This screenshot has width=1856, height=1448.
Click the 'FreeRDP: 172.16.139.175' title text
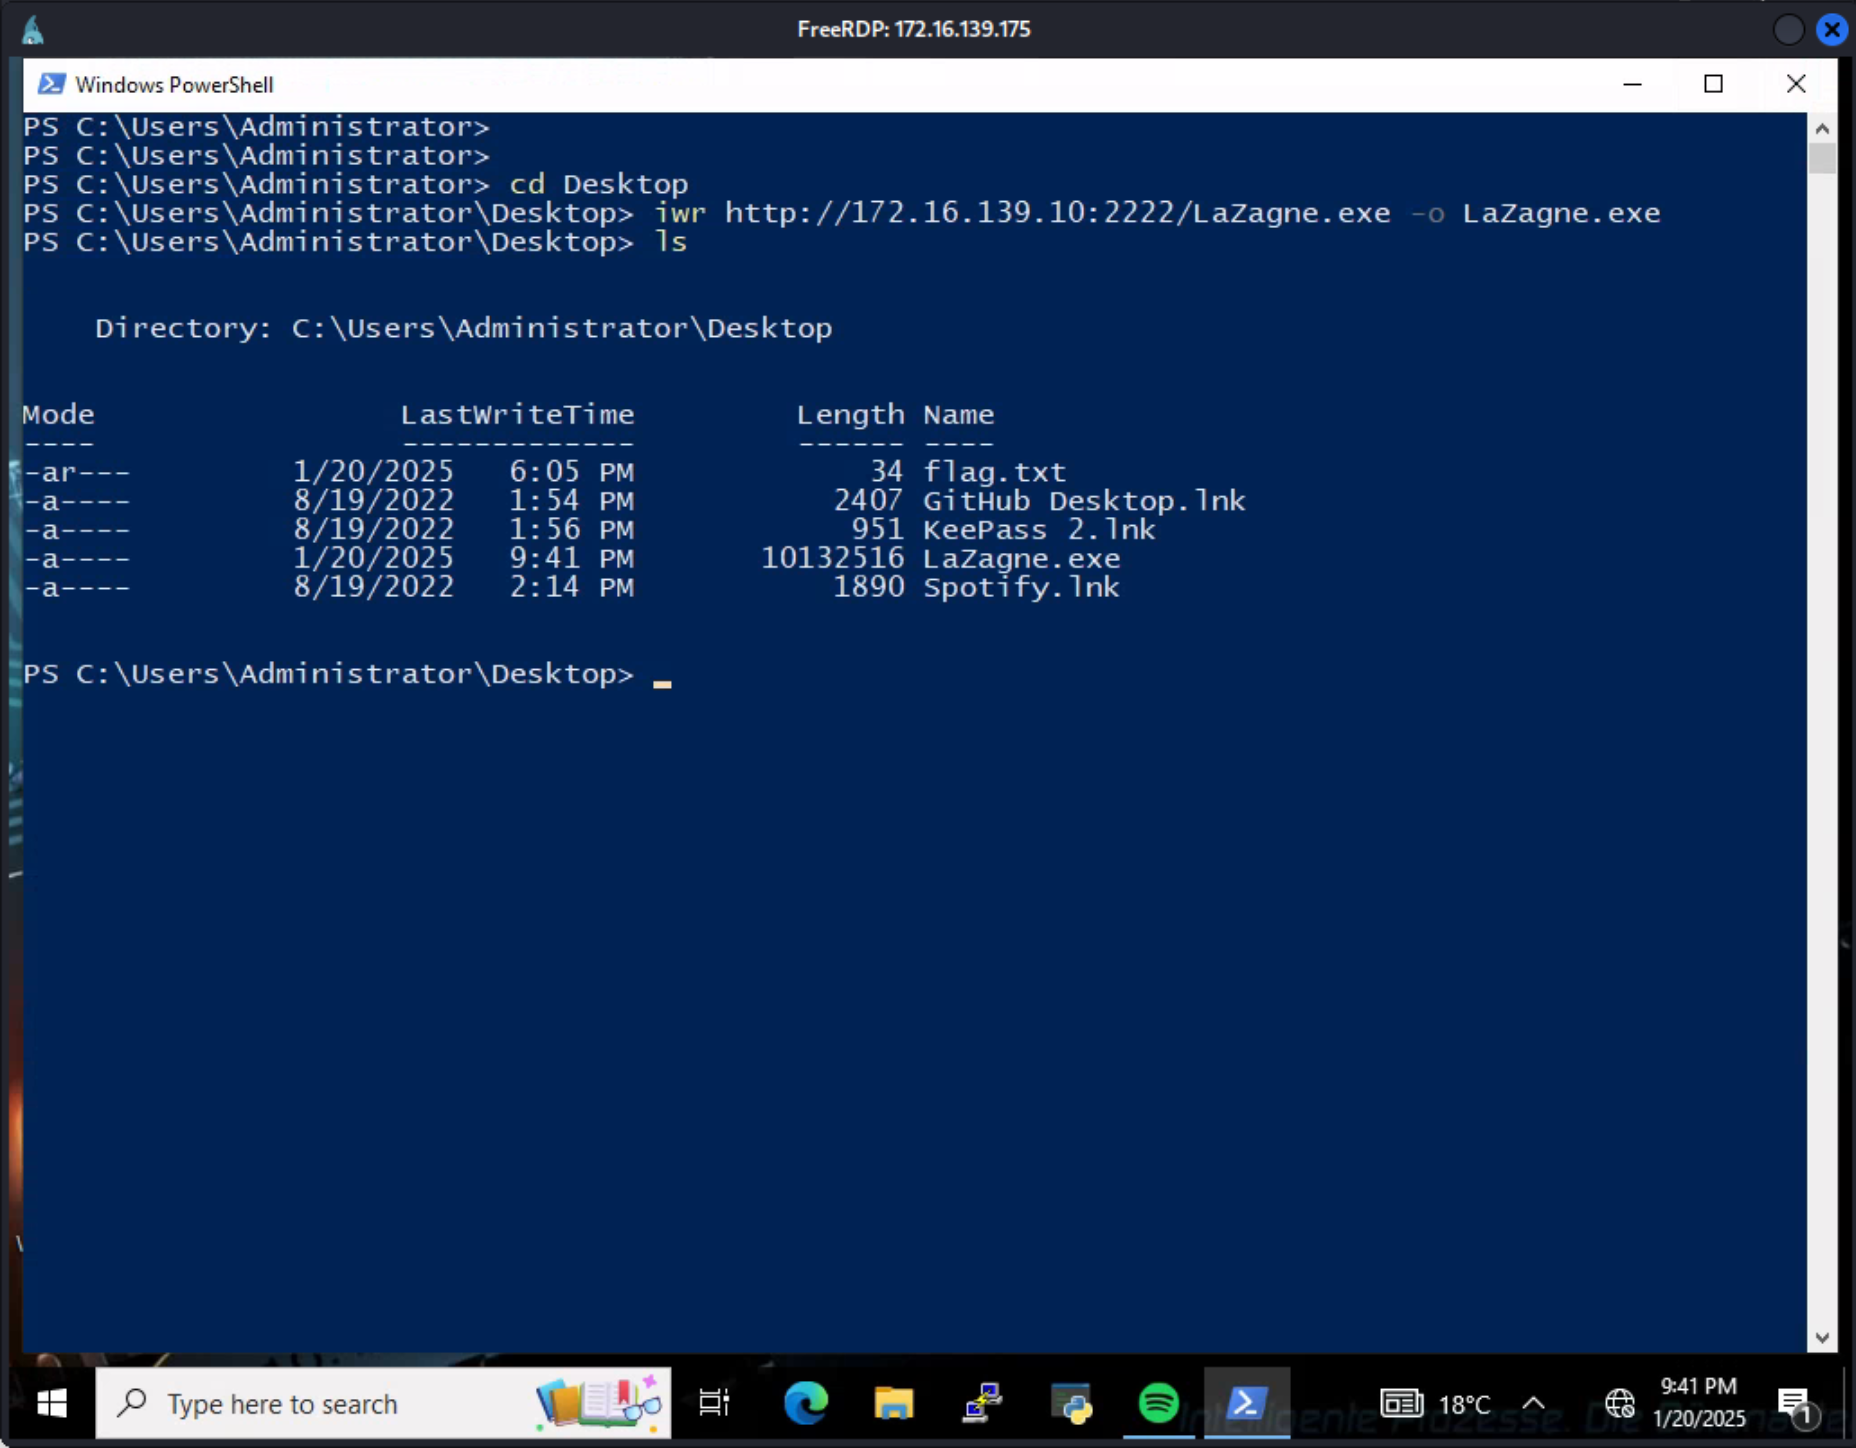click(914, 29)
